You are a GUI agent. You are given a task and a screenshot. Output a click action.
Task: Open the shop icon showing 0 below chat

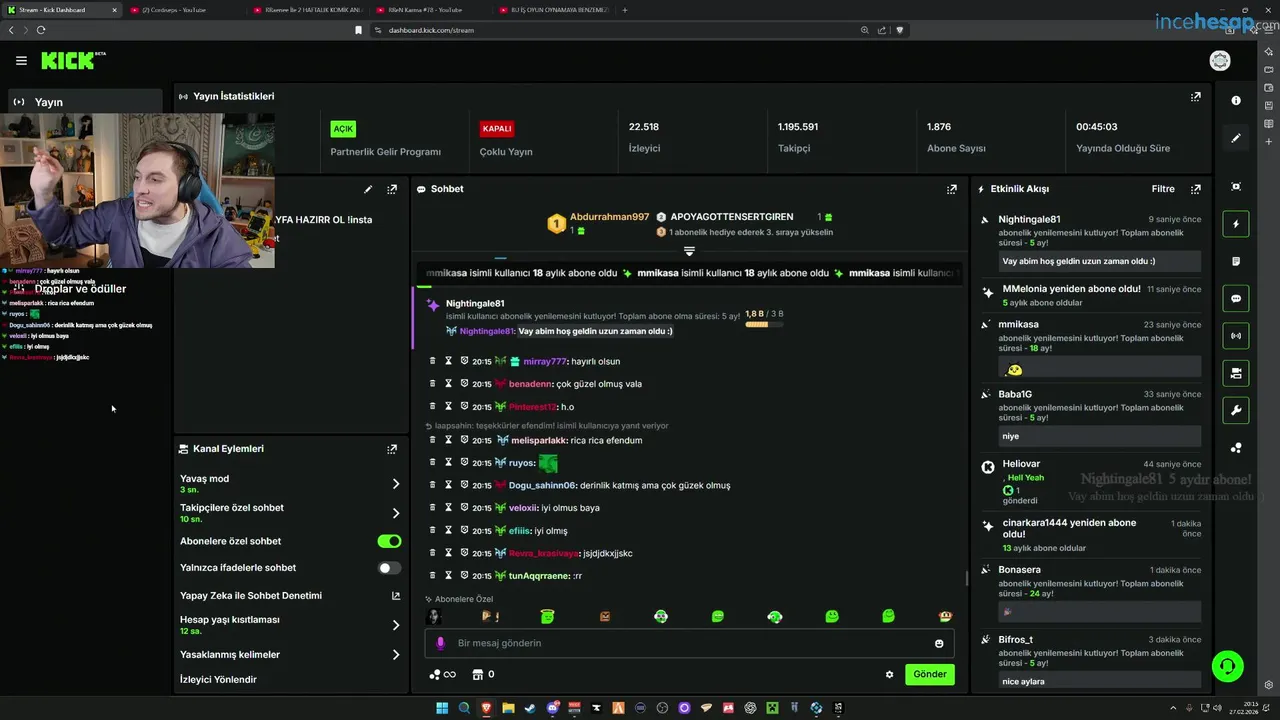(483, 674)
